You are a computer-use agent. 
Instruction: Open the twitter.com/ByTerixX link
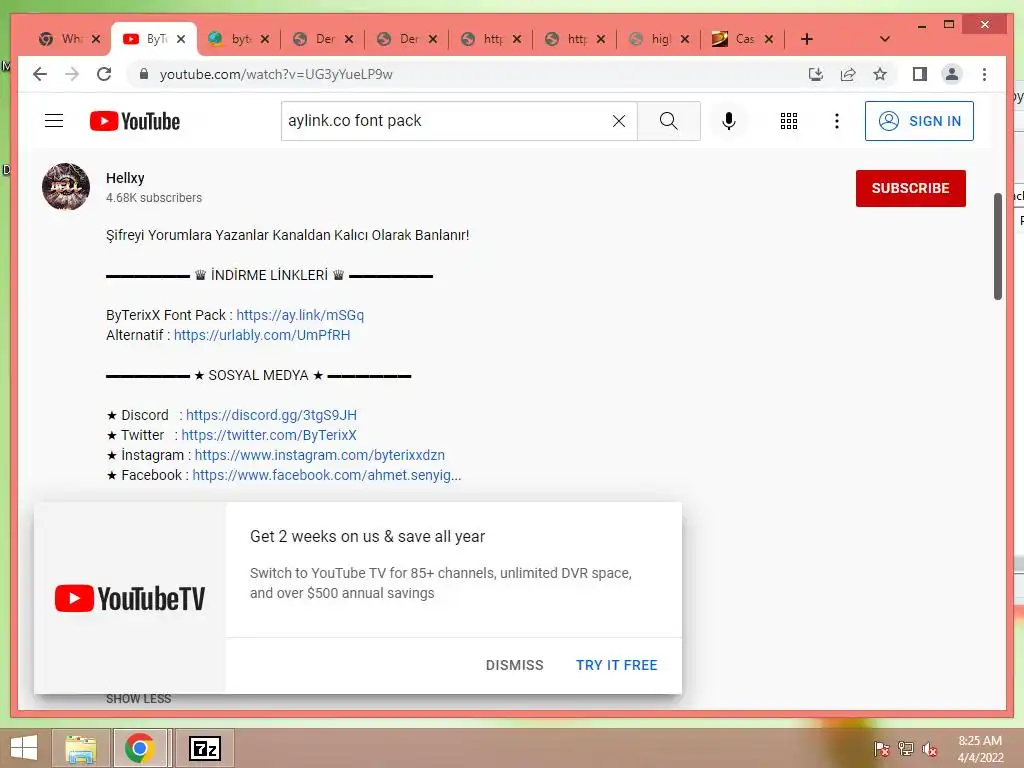click(x=269, y=435)
